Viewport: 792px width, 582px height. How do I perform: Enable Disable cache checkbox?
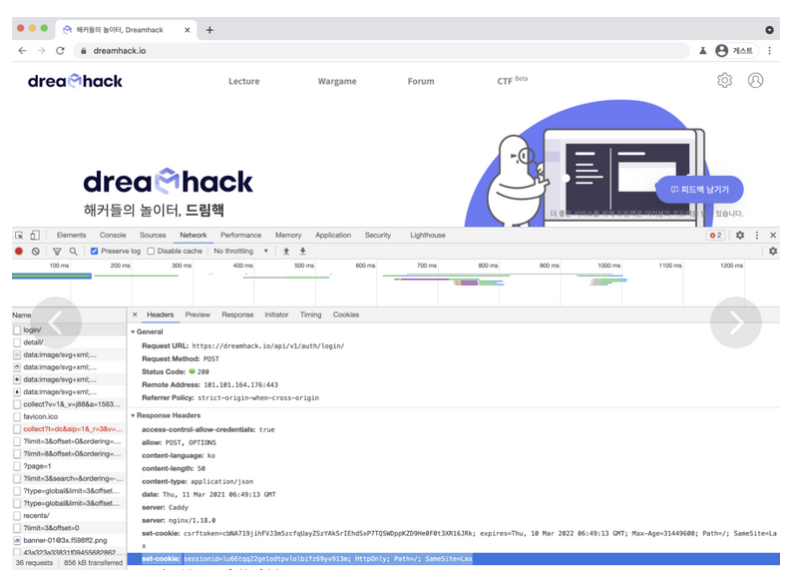(x=151, y=251)
